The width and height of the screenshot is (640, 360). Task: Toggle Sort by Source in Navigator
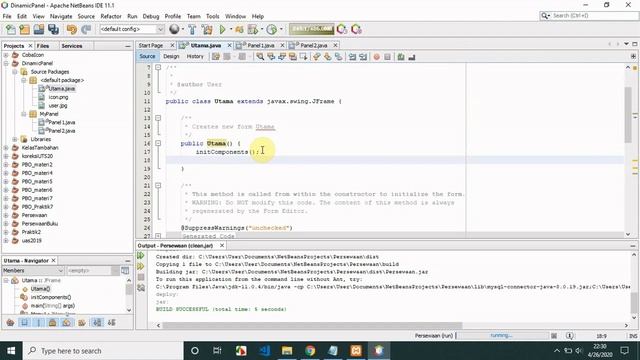pyautogui.click(x=111, y=322)
